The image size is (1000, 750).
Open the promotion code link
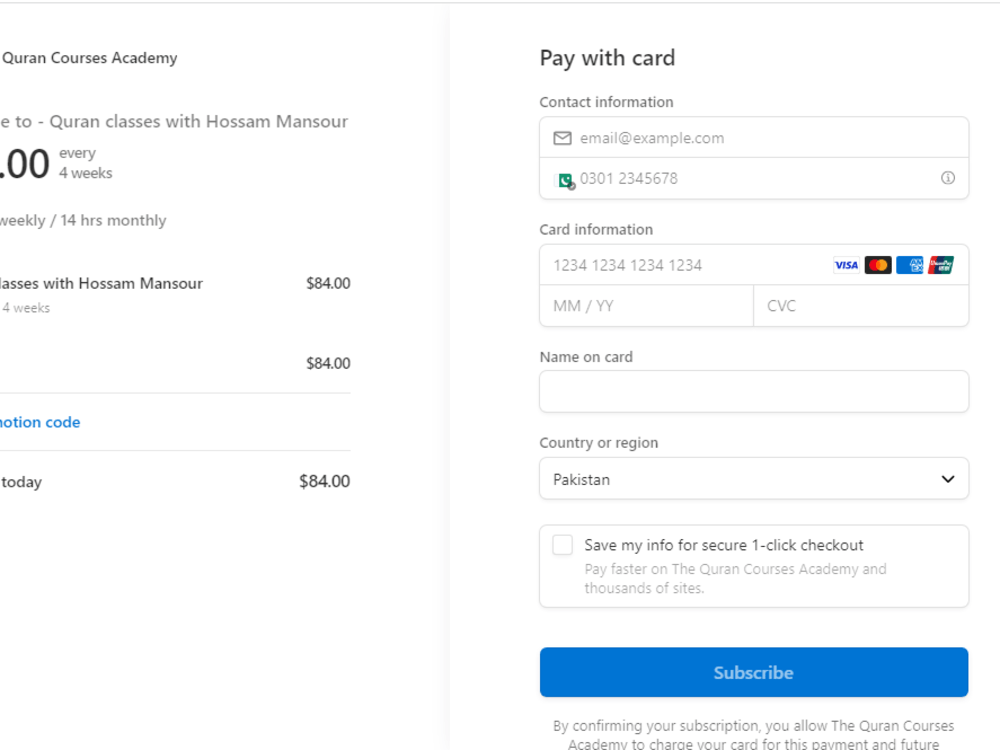(40, 422)
